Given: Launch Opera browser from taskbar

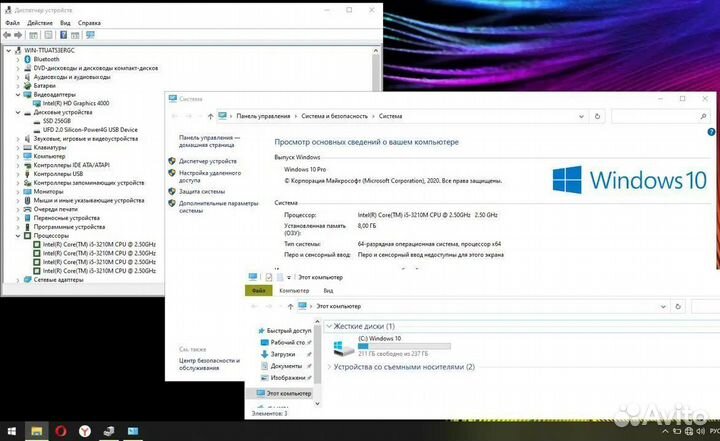Looking at the screenshot, I should click(61, 431).
